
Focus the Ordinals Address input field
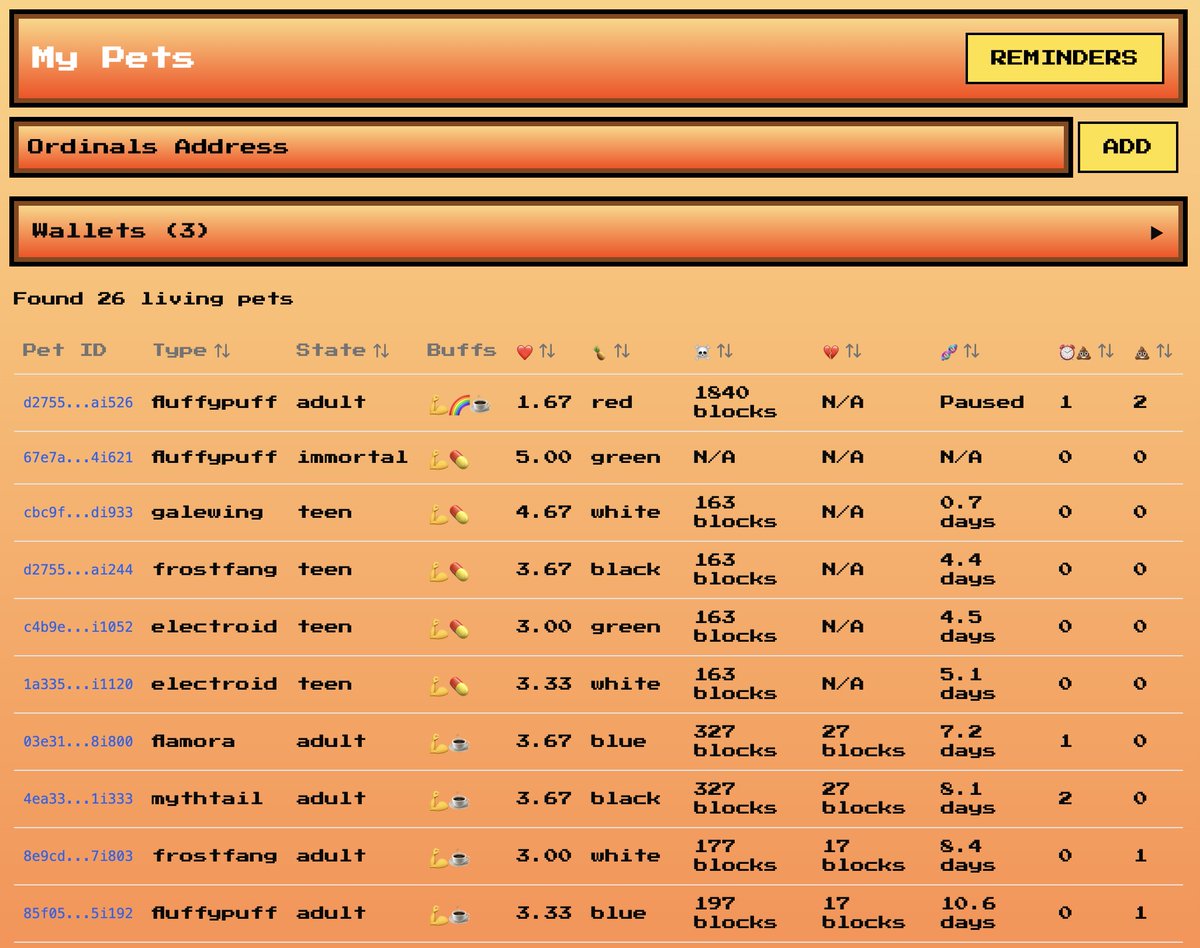[x=541, y=147]
